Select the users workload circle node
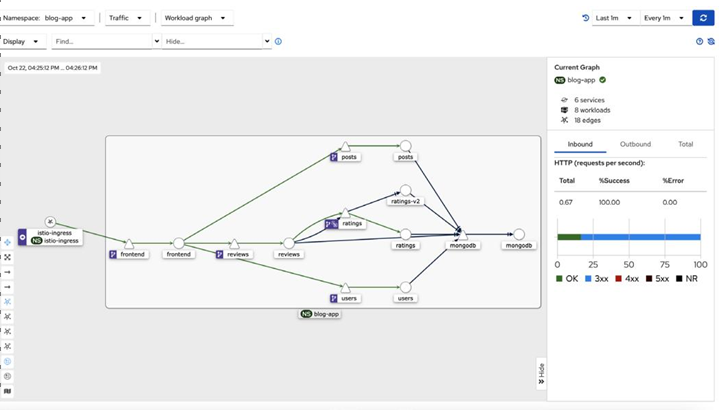Screen dimensions: 720x410 (x=405, y=287)
